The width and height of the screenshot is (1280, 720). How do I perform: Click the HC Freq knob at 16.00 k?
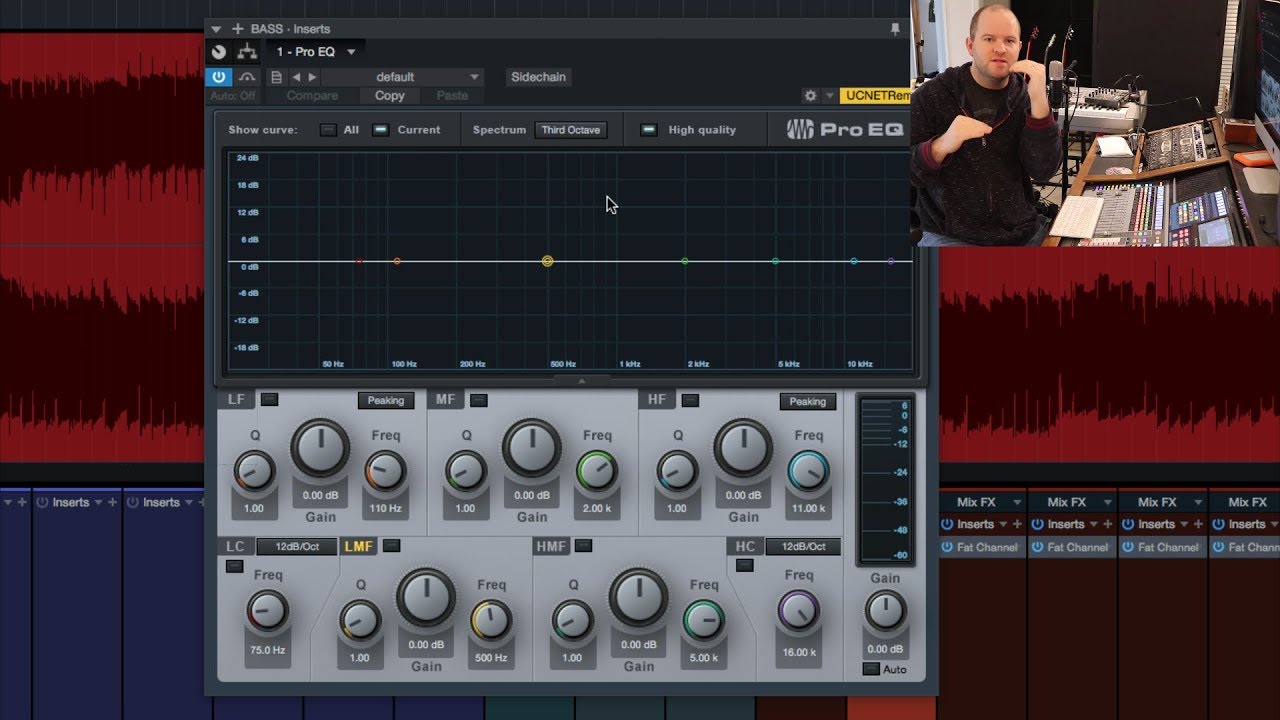799,610
